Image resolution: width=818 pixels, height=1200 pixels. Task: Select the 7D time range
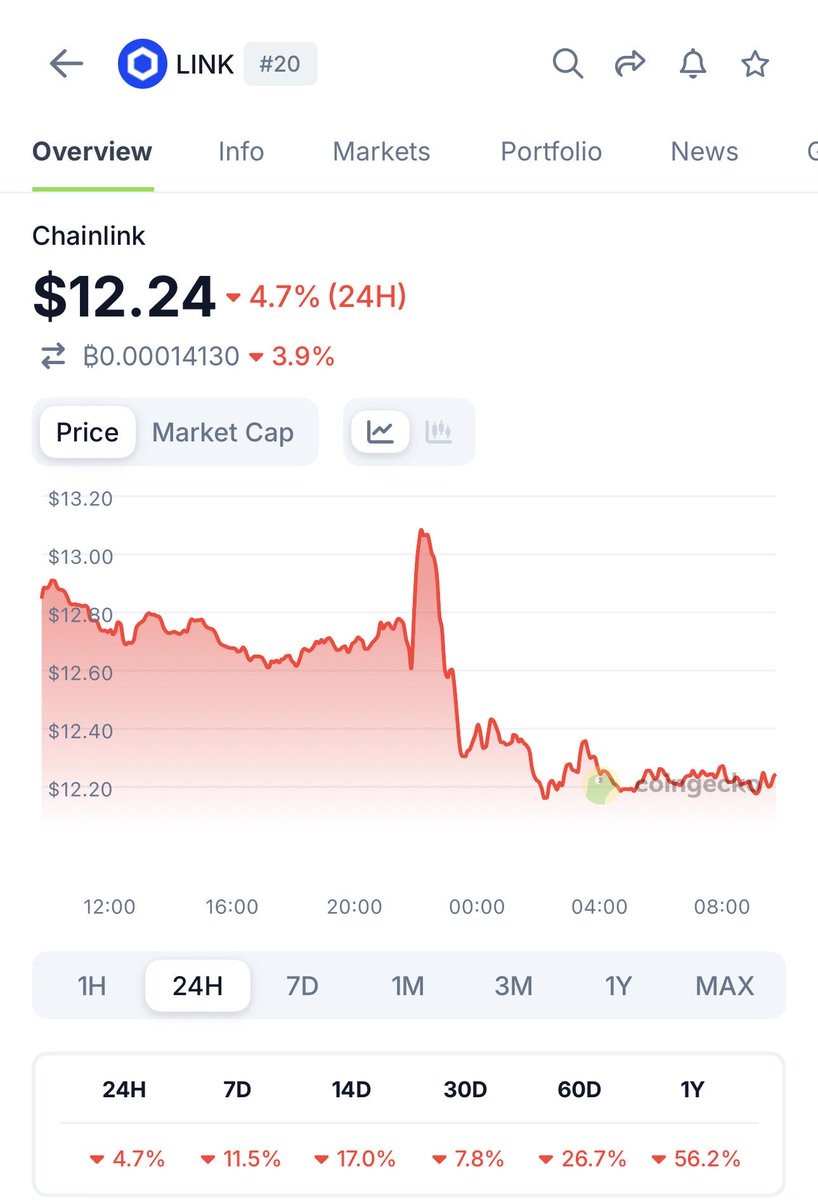pyautogui.click(x=302, y=986)
